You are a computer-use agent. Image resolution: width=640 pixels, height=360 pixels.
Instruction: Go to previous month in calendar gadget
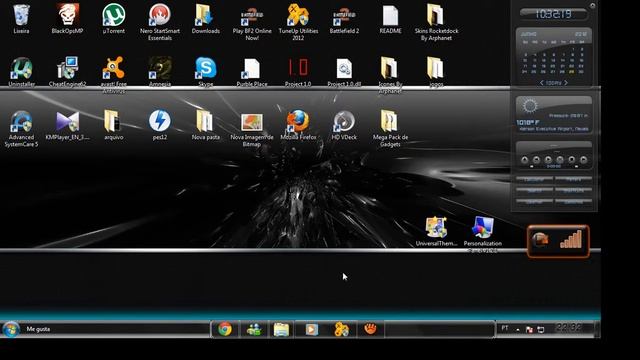click(542, 83)
